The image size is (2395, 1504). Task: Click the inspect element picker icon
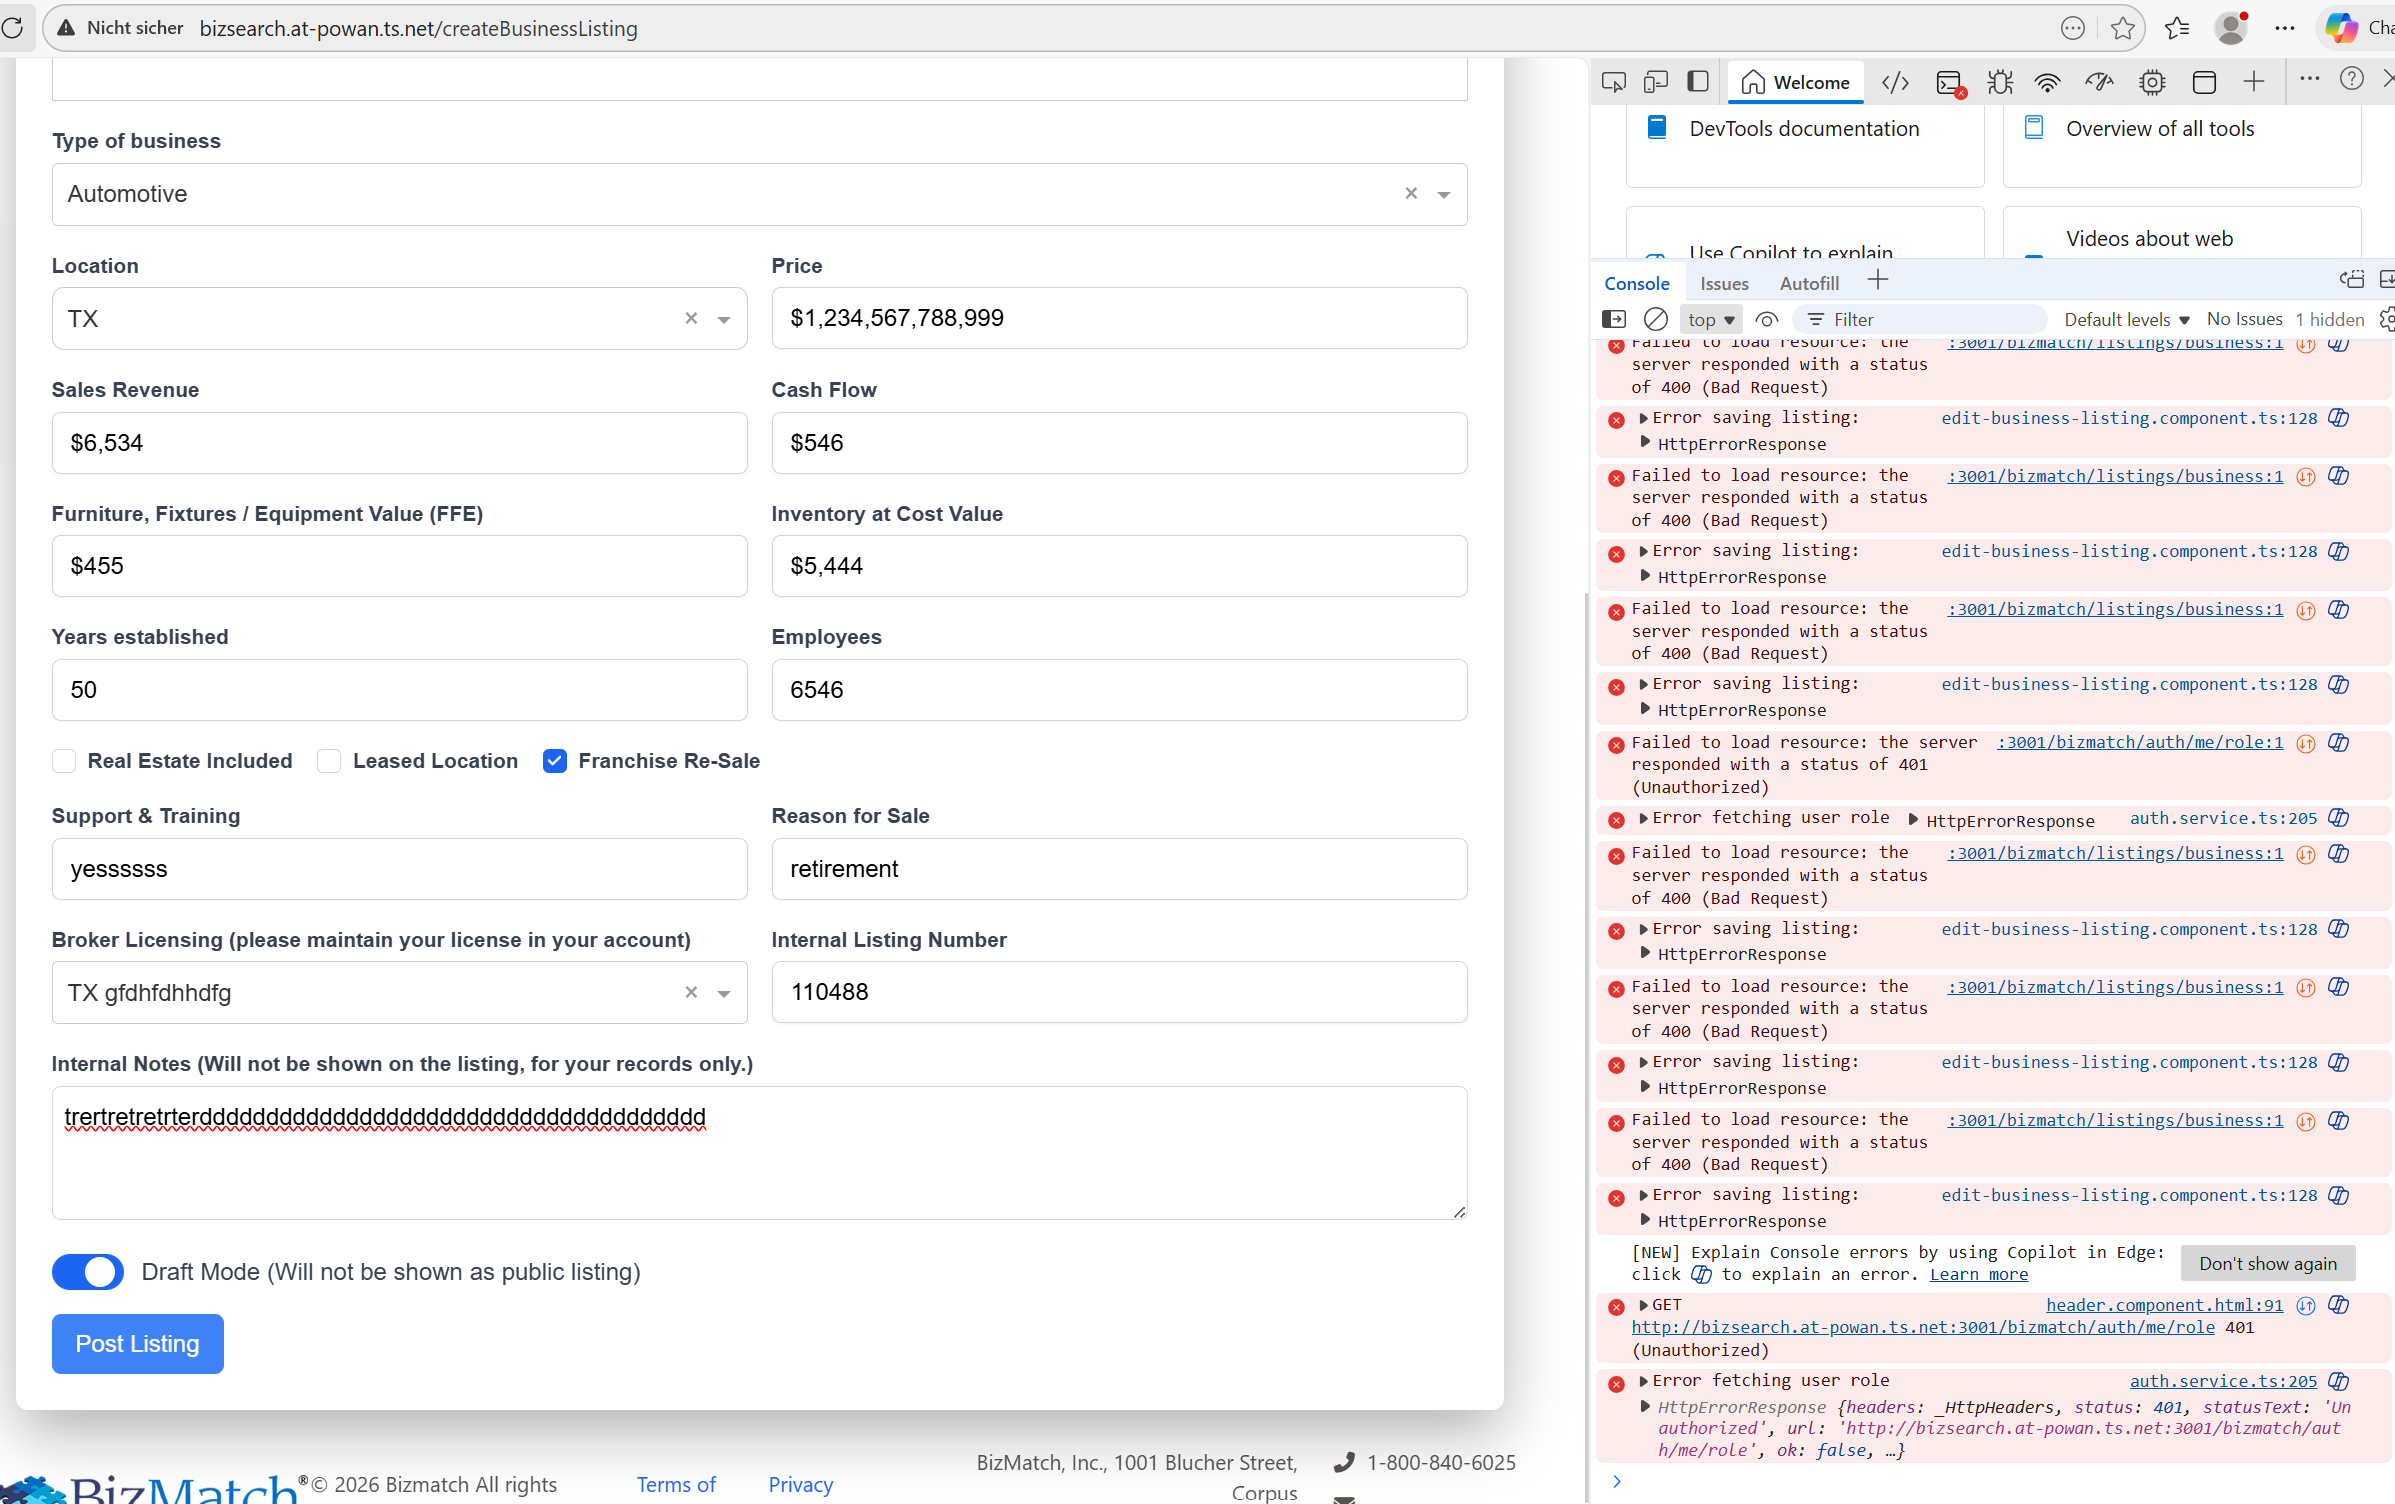tap(1612, 82)
